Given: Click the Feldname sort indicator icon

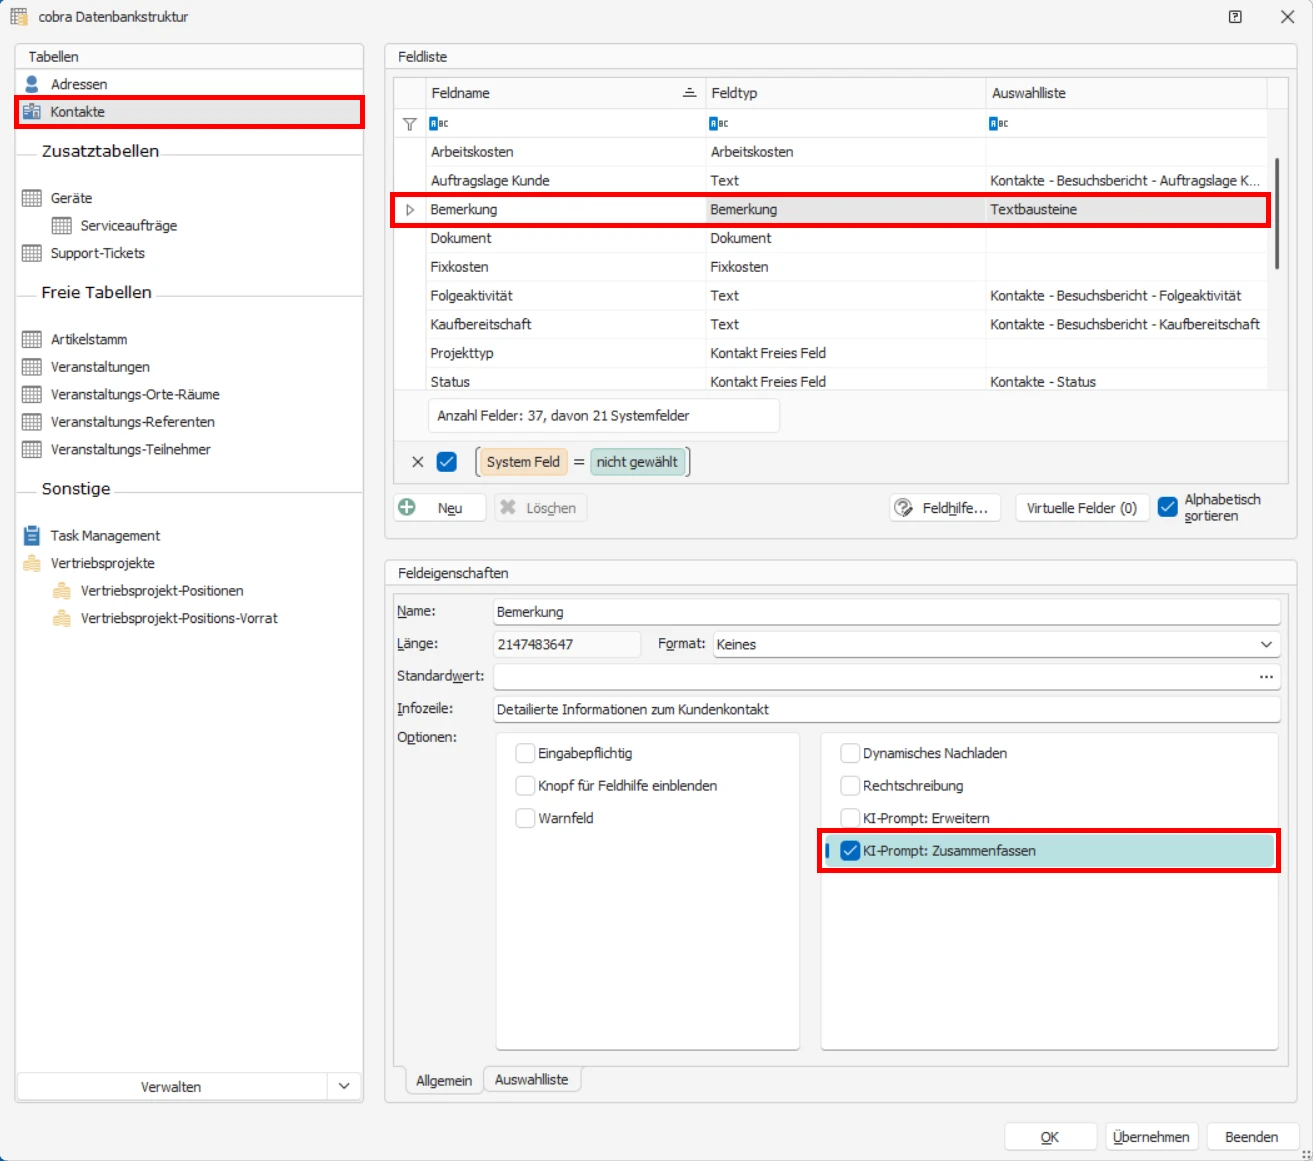Looking at the screenshot, I should pos(689,93).
